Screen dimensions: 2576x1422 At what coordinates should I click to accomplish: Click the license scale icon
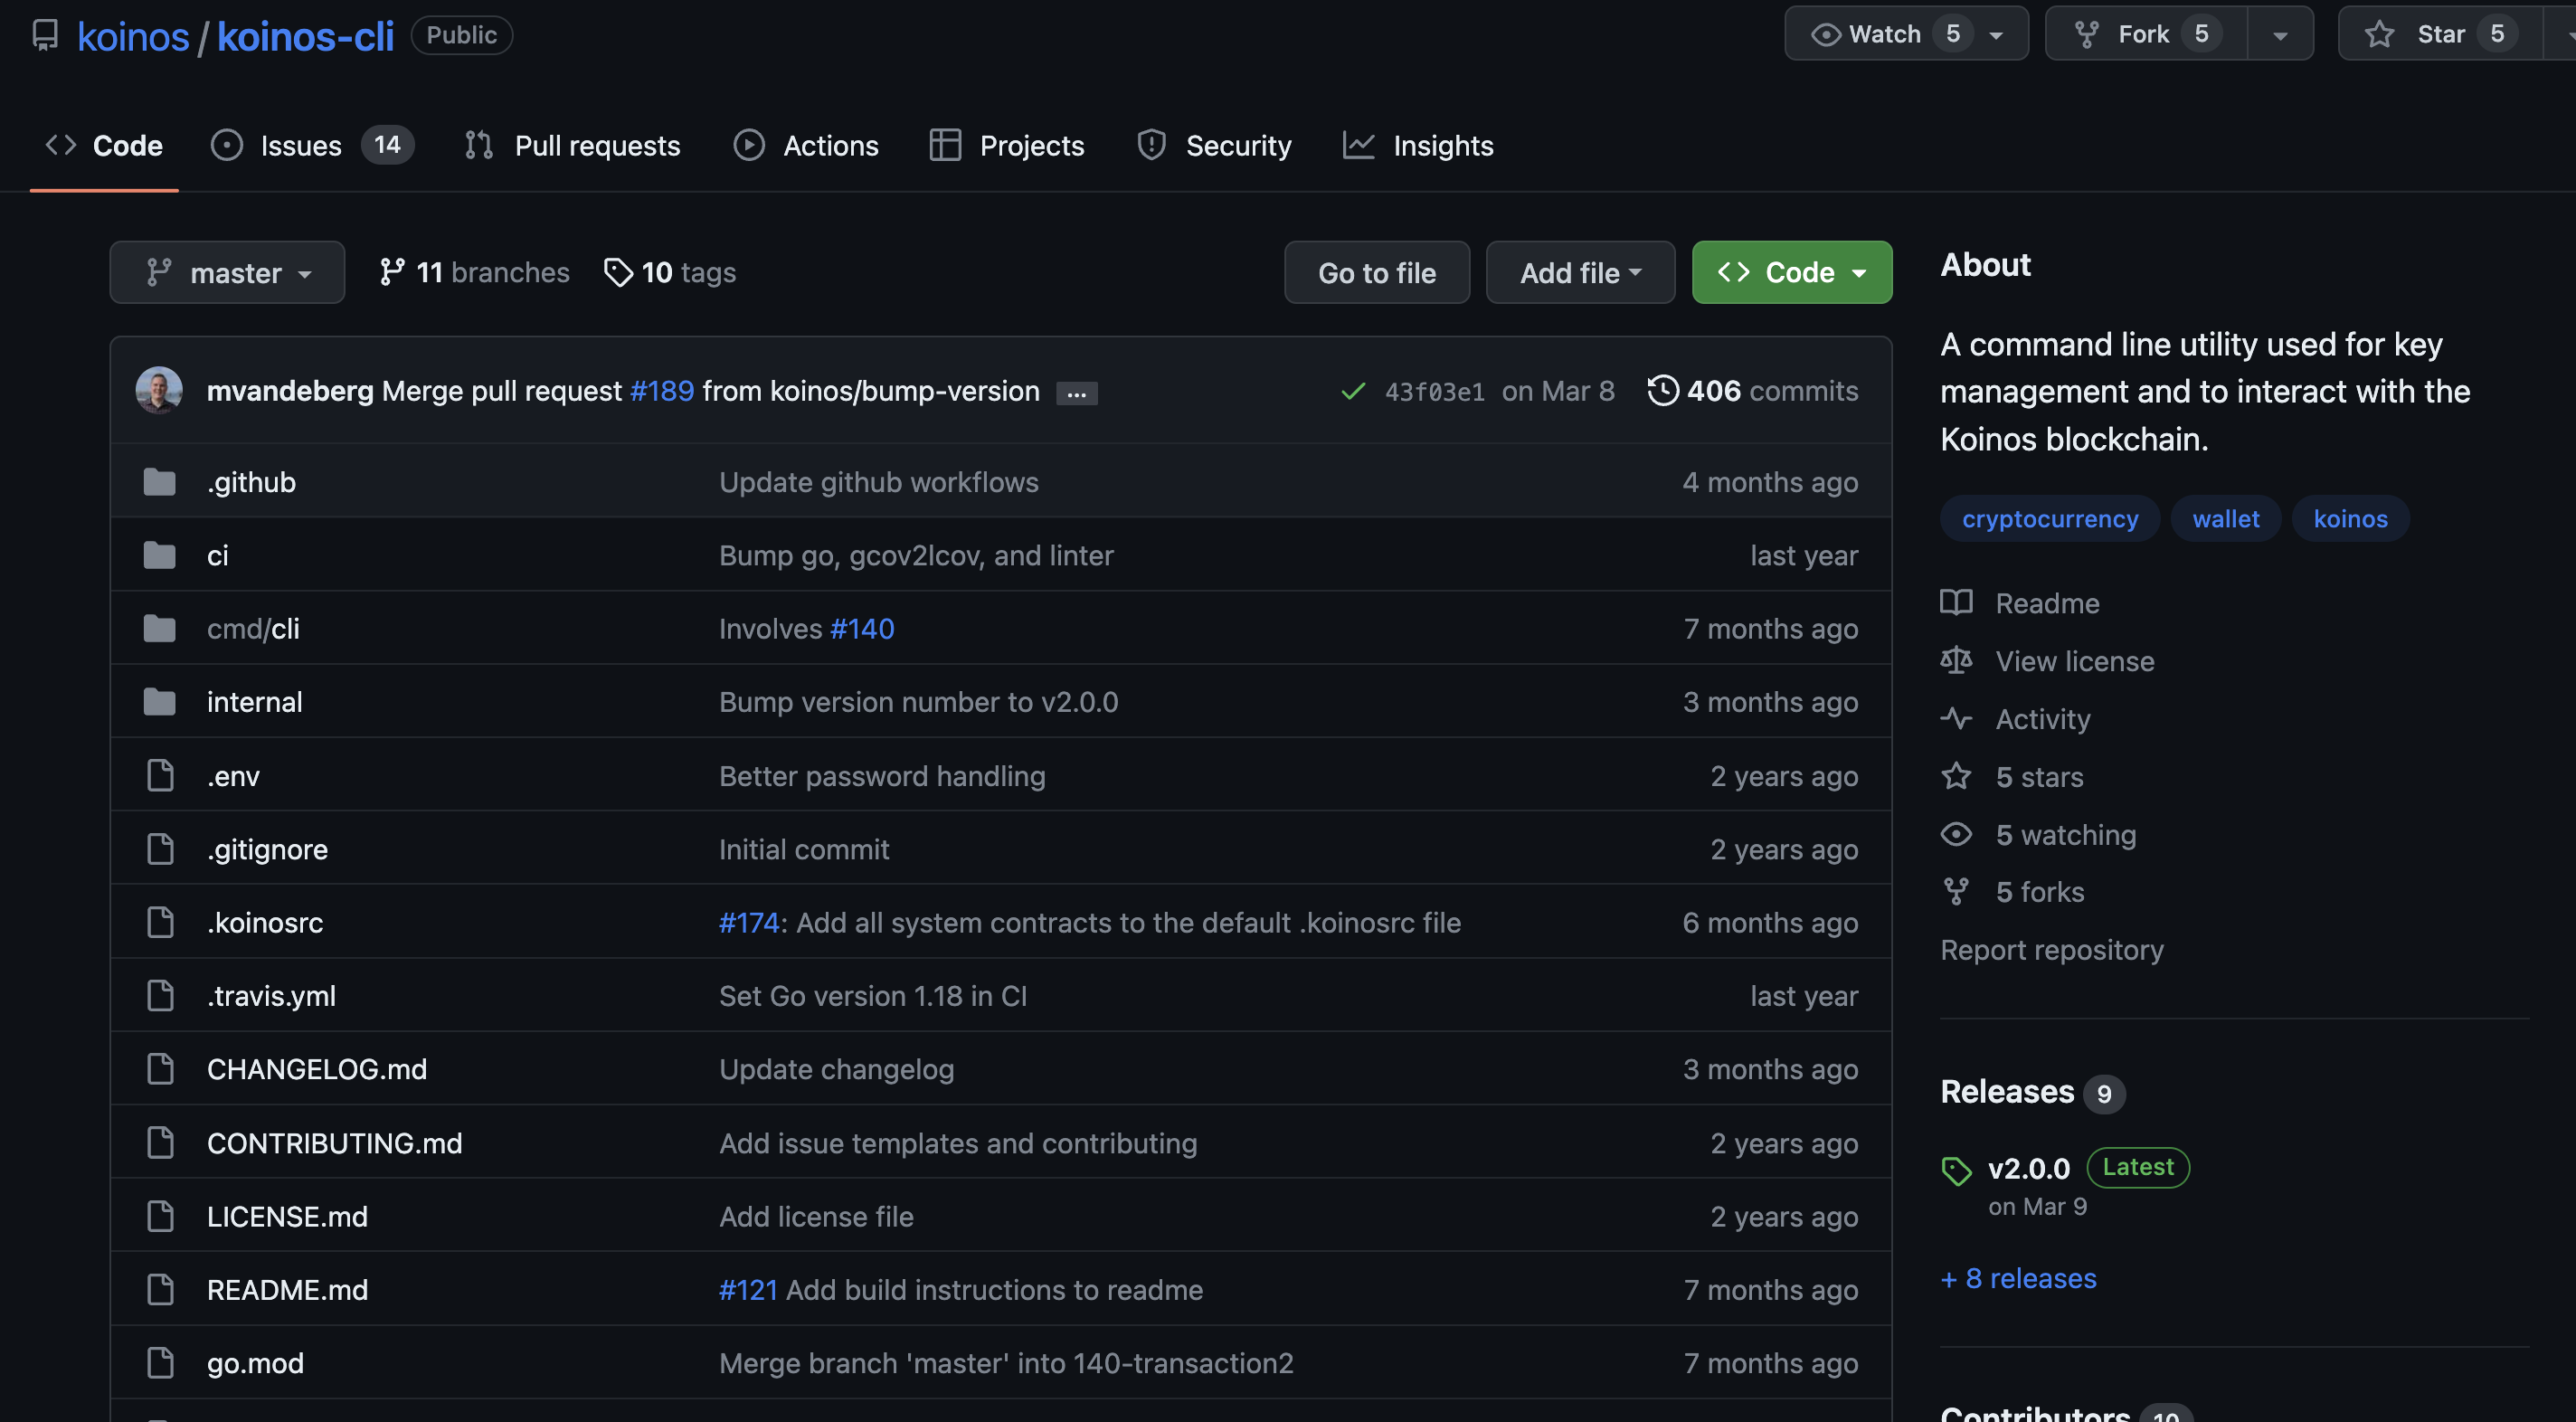[1956, 661]
